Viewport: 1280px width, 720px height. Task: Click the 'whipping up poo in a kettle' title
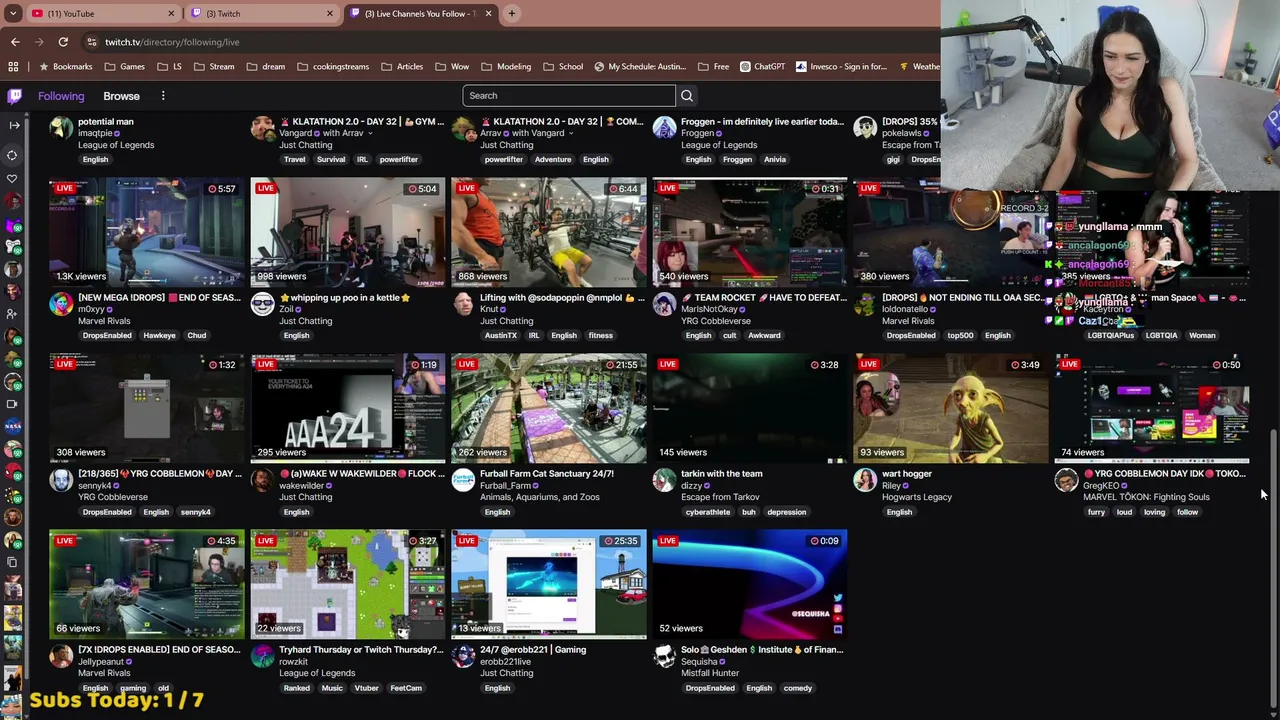click(x=345, y=298)
